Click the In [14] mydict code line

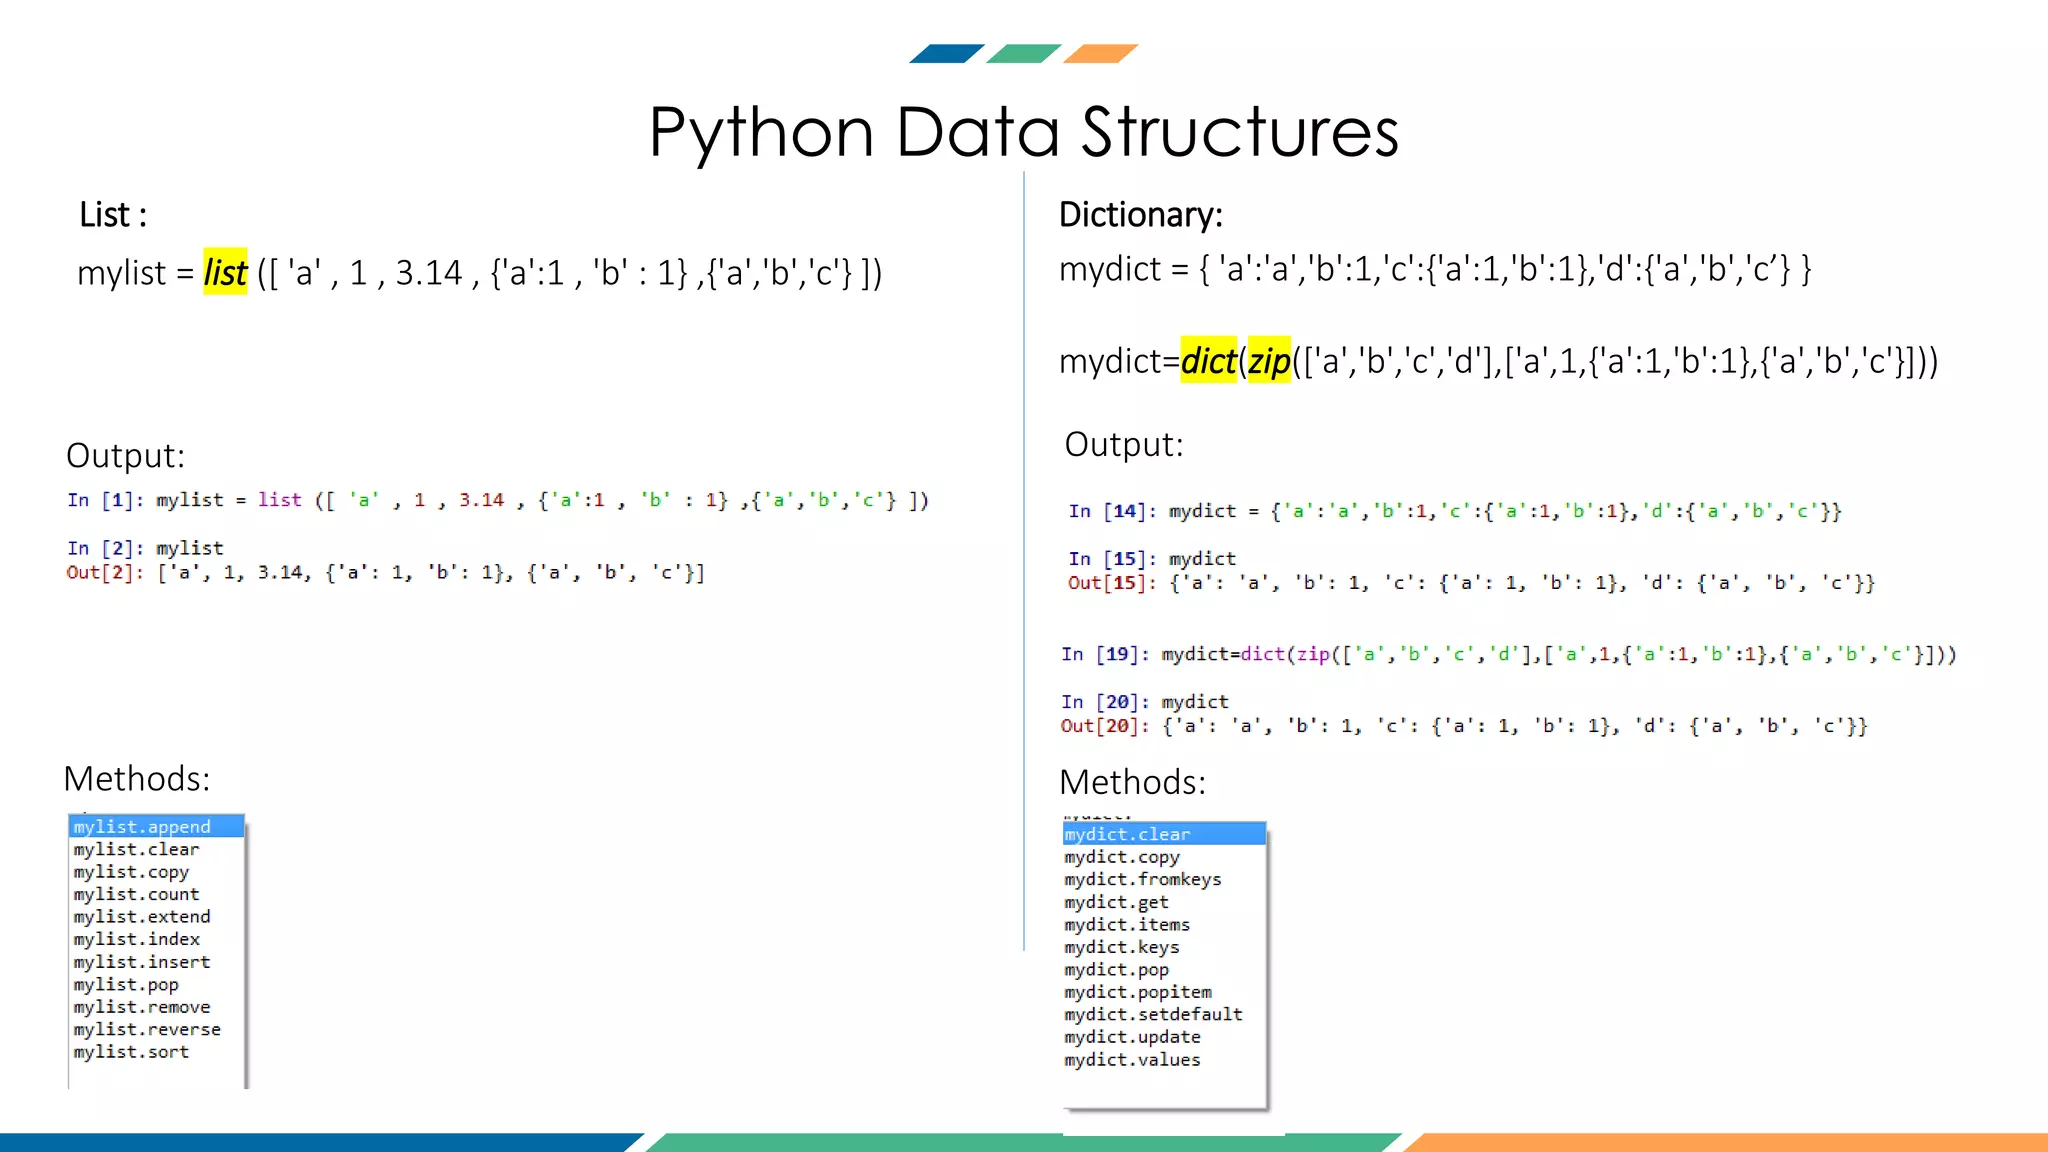tap(1455, 511)
